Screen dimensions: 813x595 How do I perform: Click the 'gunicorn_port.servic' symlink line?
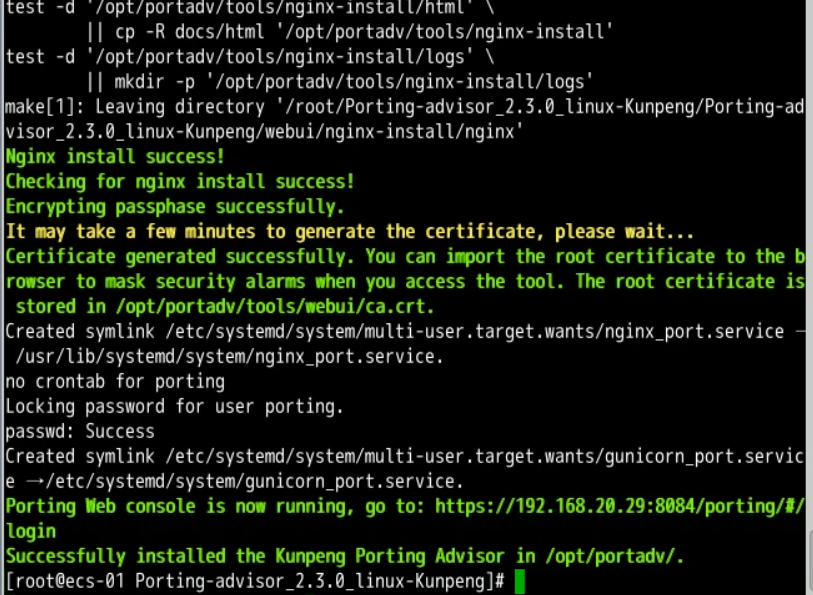(404, 457)
